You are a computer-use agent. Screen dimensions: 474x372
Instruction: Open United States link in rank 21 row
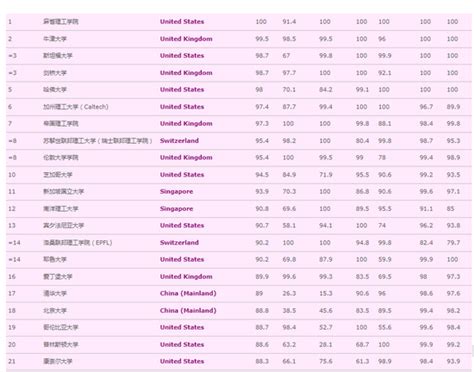coord(182,361)
